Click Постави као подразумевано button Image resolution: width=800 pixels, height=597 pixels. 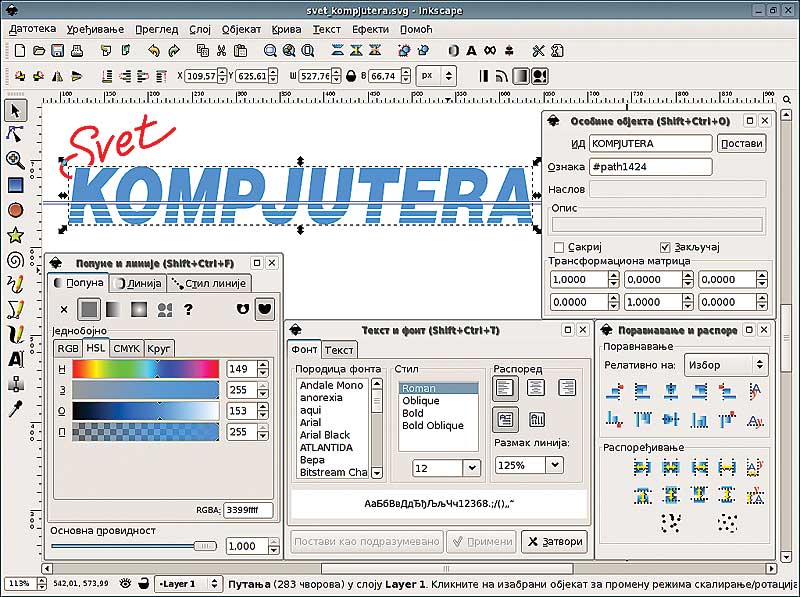[x=366, y=541]
